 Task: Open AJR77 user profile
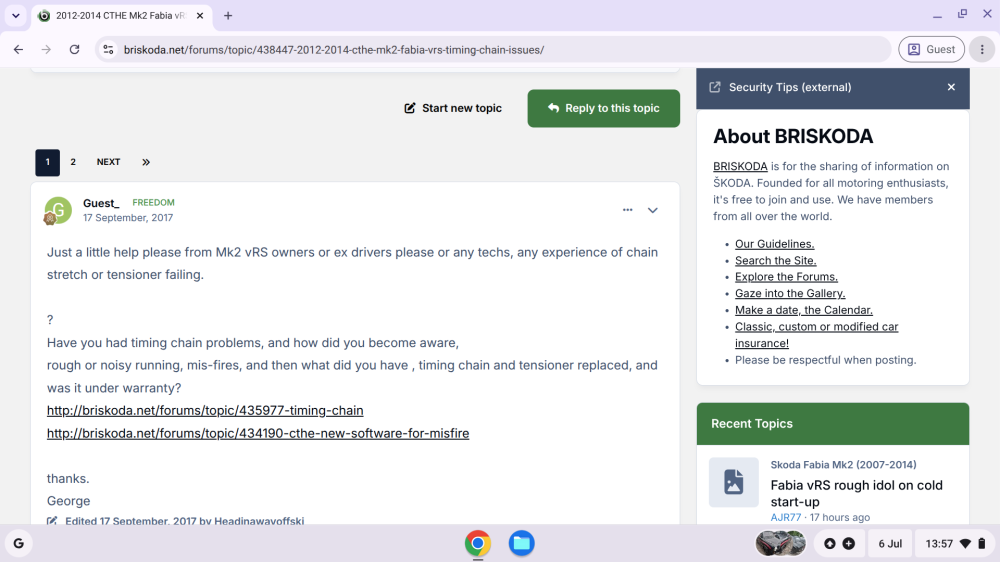pyautogui.click(x=786, y=517)
